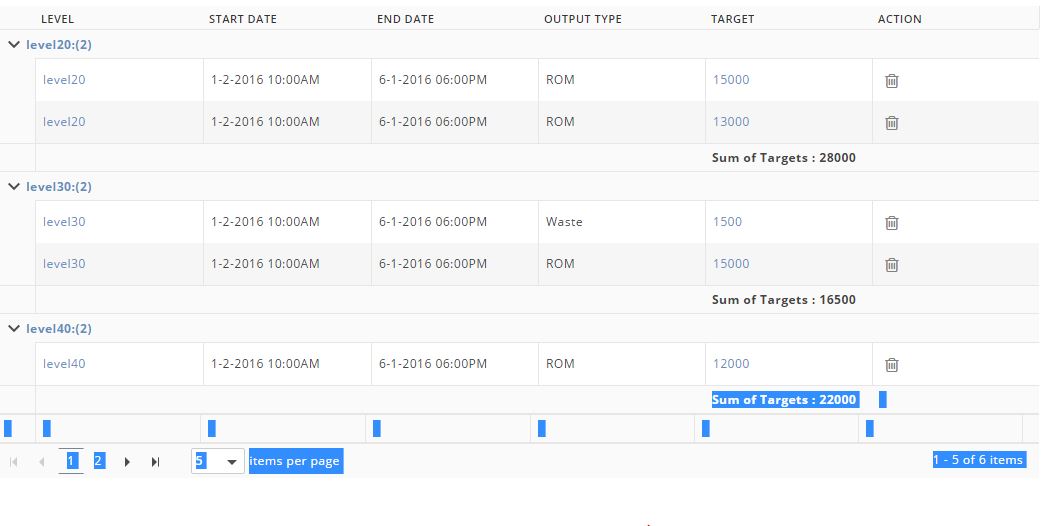Sort by the OUTPUT TYPE column header

tap(583, 19)
